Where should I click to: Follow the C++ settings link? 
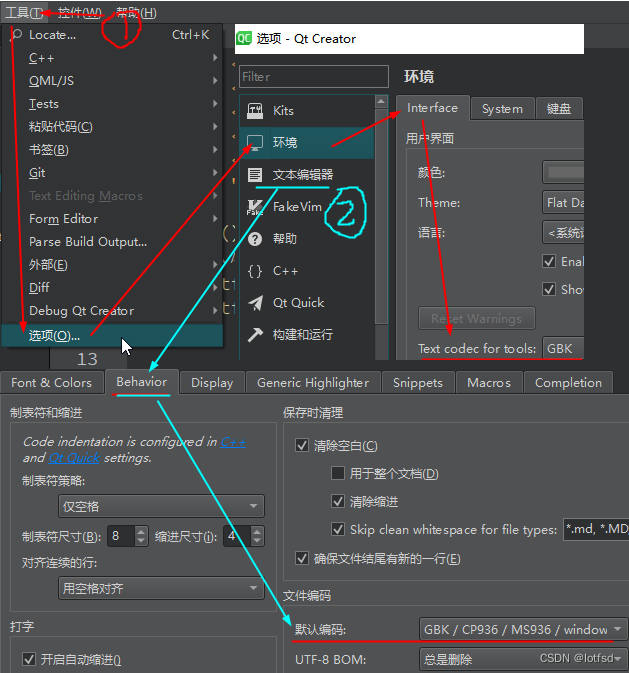(233, 442)
